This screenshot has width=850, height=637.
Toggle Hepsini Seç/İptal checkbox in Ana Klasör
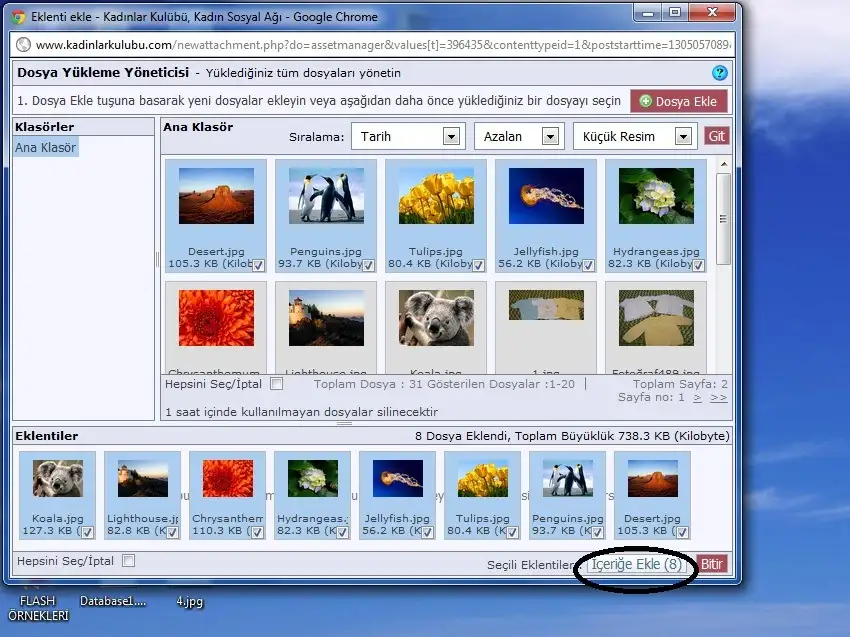276,384
